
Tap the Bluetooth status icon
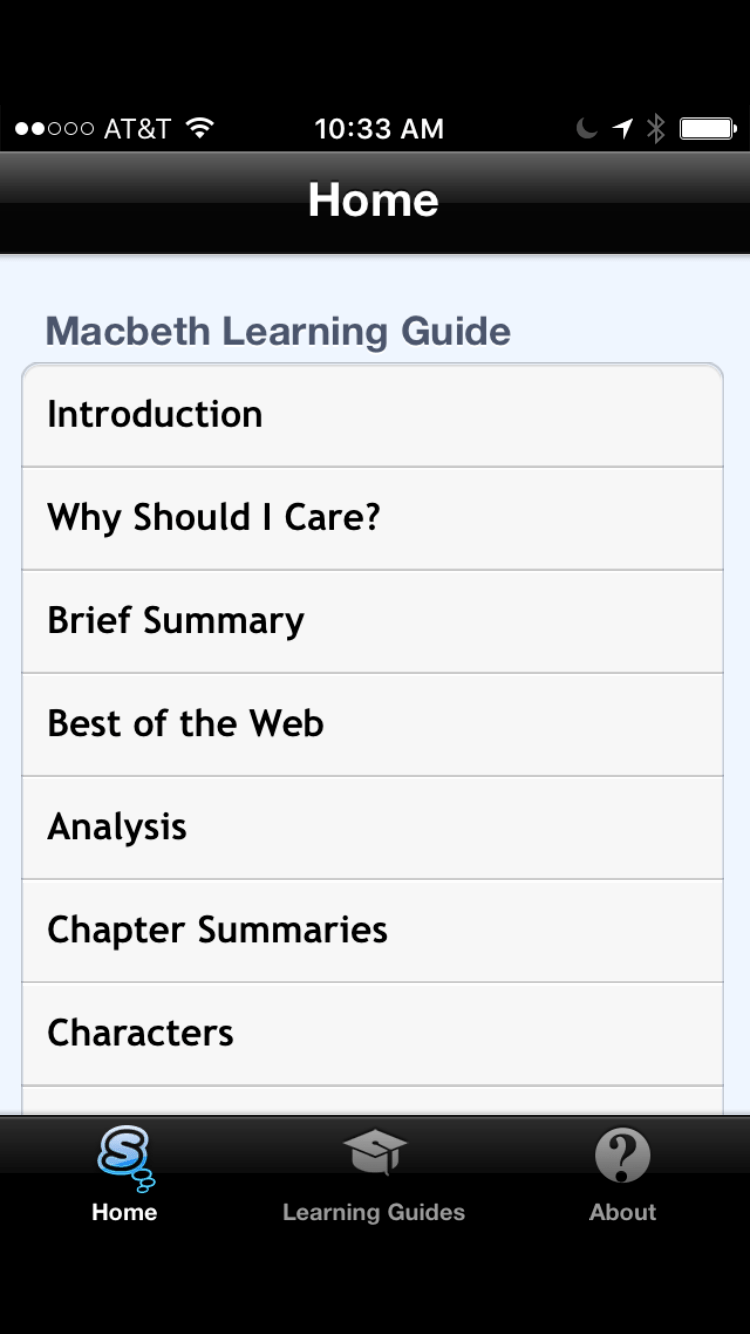(656, 129)
